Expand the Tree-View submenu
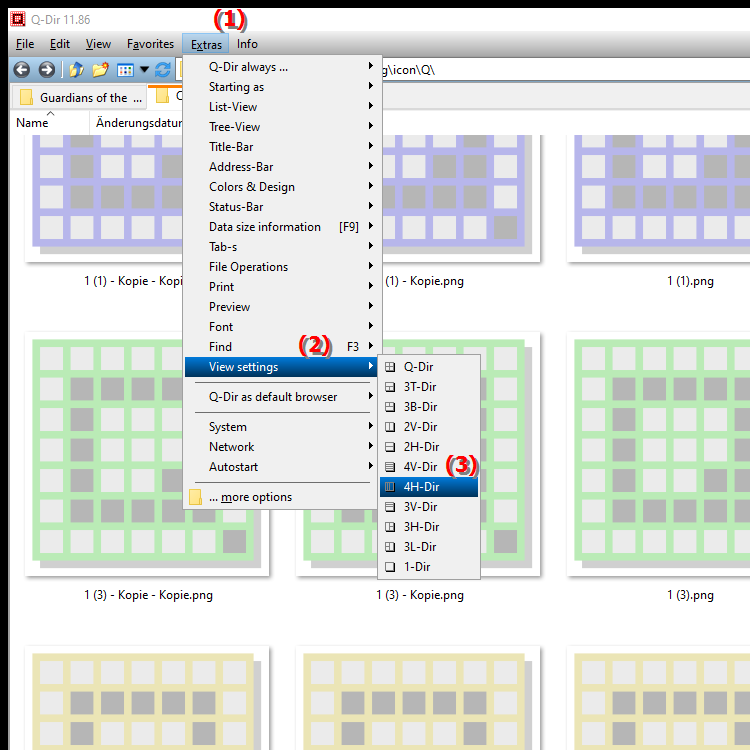 (x=283, y=127)
